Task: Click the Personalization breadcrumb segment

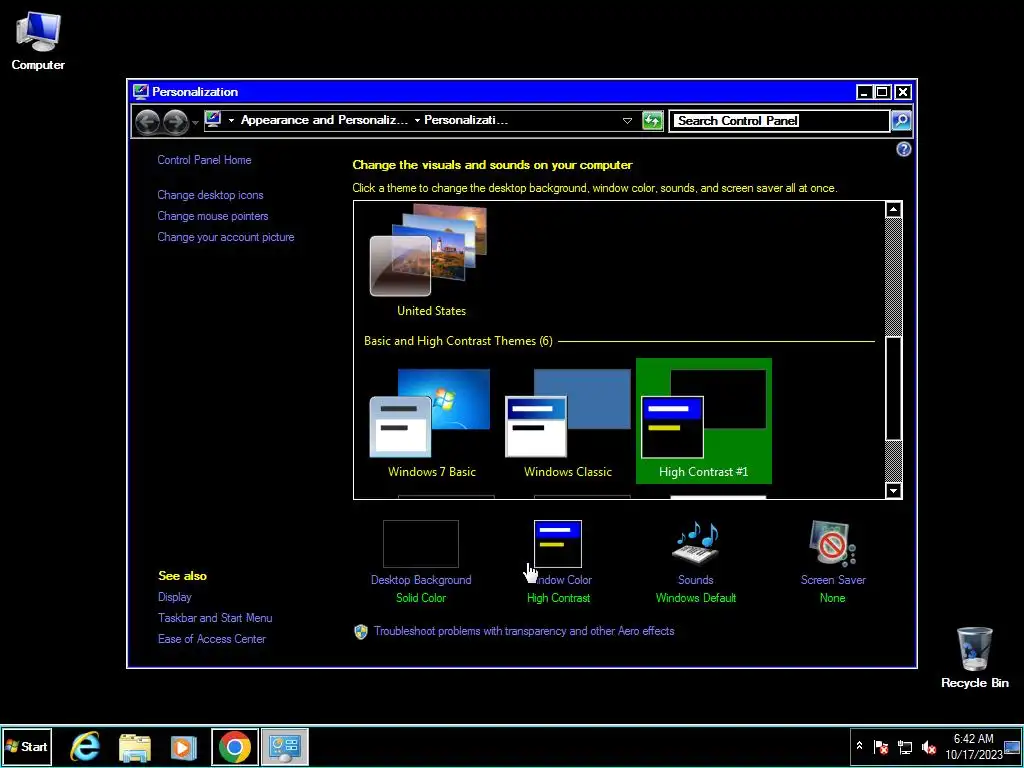Action: pyautogui.click(x=466, y=120)
